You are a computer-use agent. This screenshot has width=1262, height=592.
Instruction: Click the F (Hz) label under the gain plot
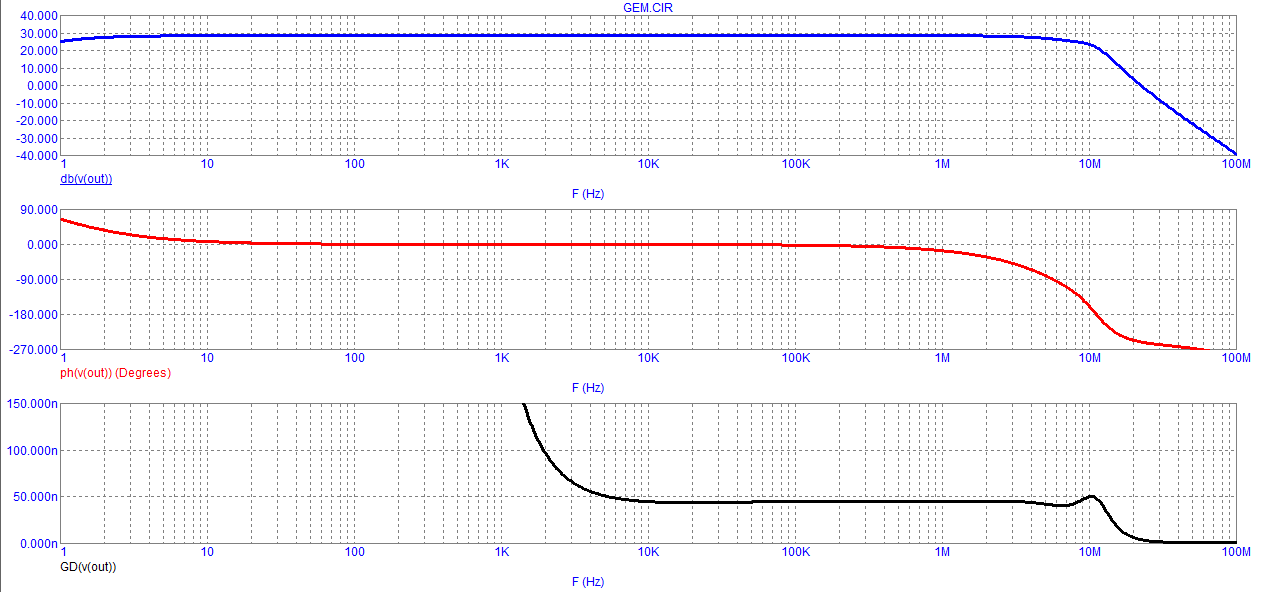coord(588,194)
